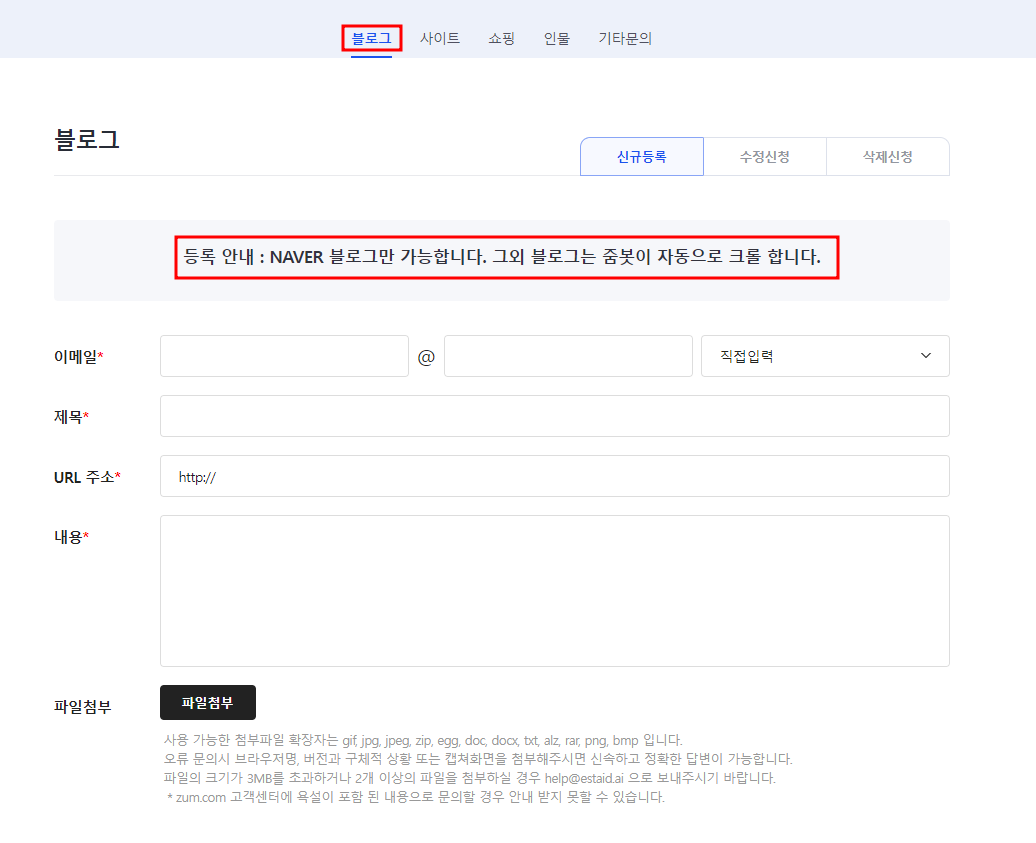Switch to the 수정신청 tab
The height and width of the screenshot is (843, 1036).
click(765, 157)
